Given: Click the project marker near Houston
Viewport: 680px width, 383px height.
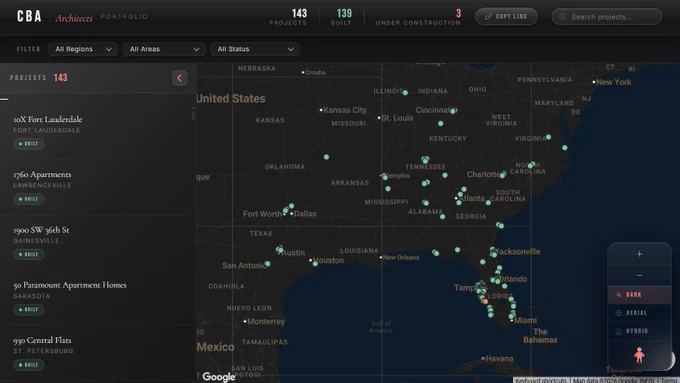Looking at the screenshot, I should (315, 264).
